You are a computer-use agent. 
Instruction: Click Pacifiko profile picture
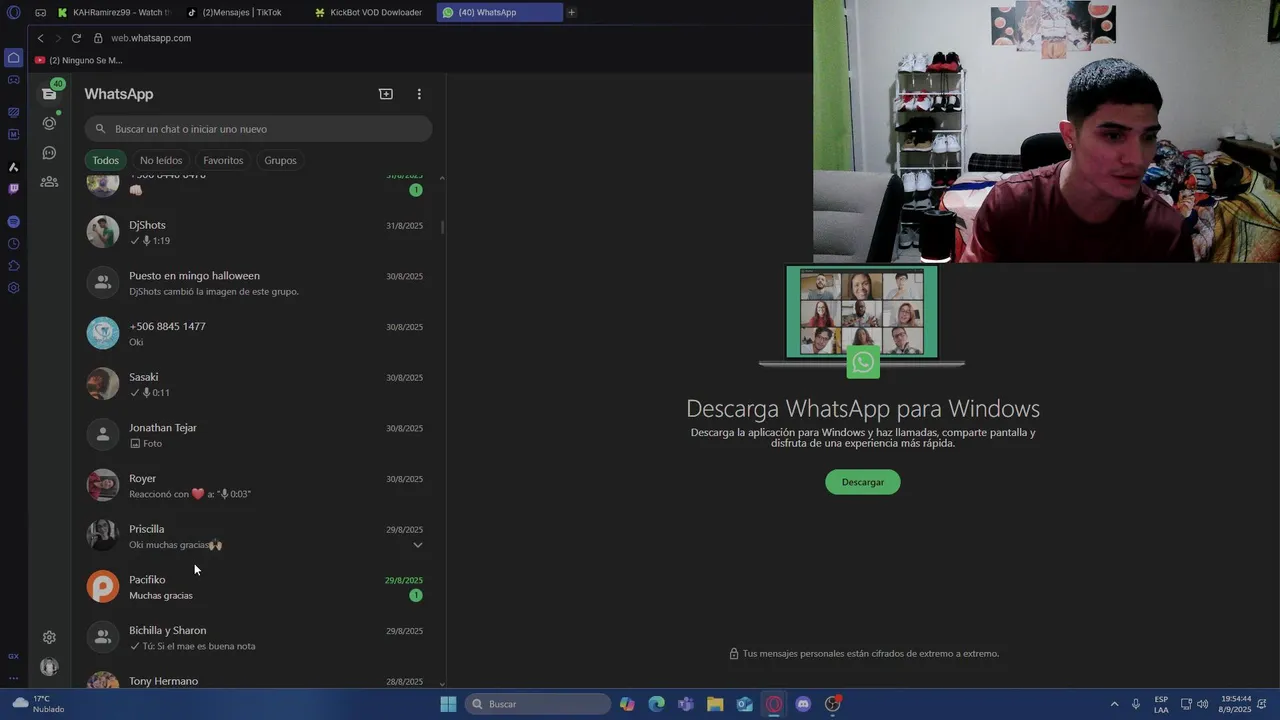pos(102,587)
